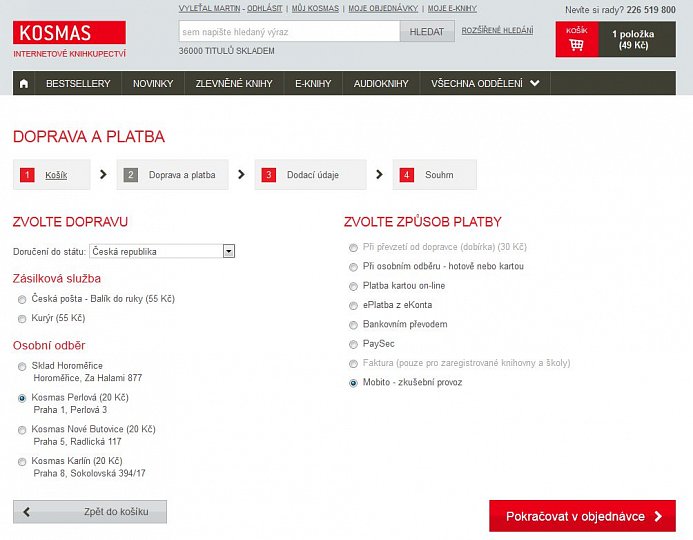Viewport: 693px width, 540px height.
Task: Click the Odhlásit link
Action: (x=264, y=8)
